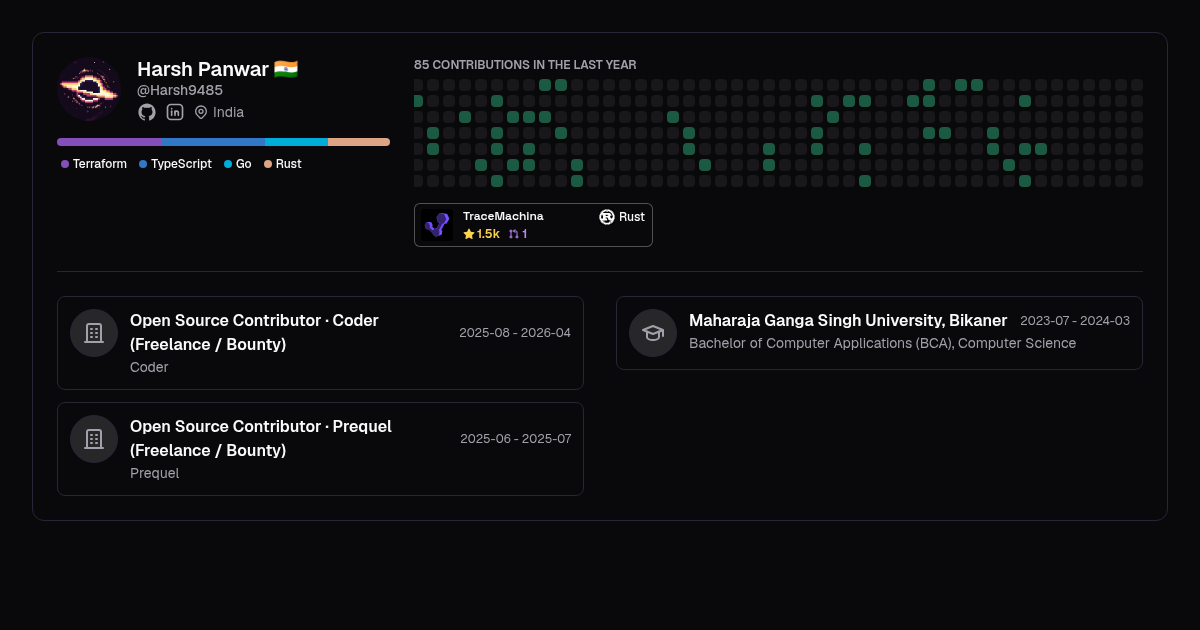Click the Rust legend label under language bar
Image resolution: width=1200 pixels, height=630 pixels.
[288, 164]
